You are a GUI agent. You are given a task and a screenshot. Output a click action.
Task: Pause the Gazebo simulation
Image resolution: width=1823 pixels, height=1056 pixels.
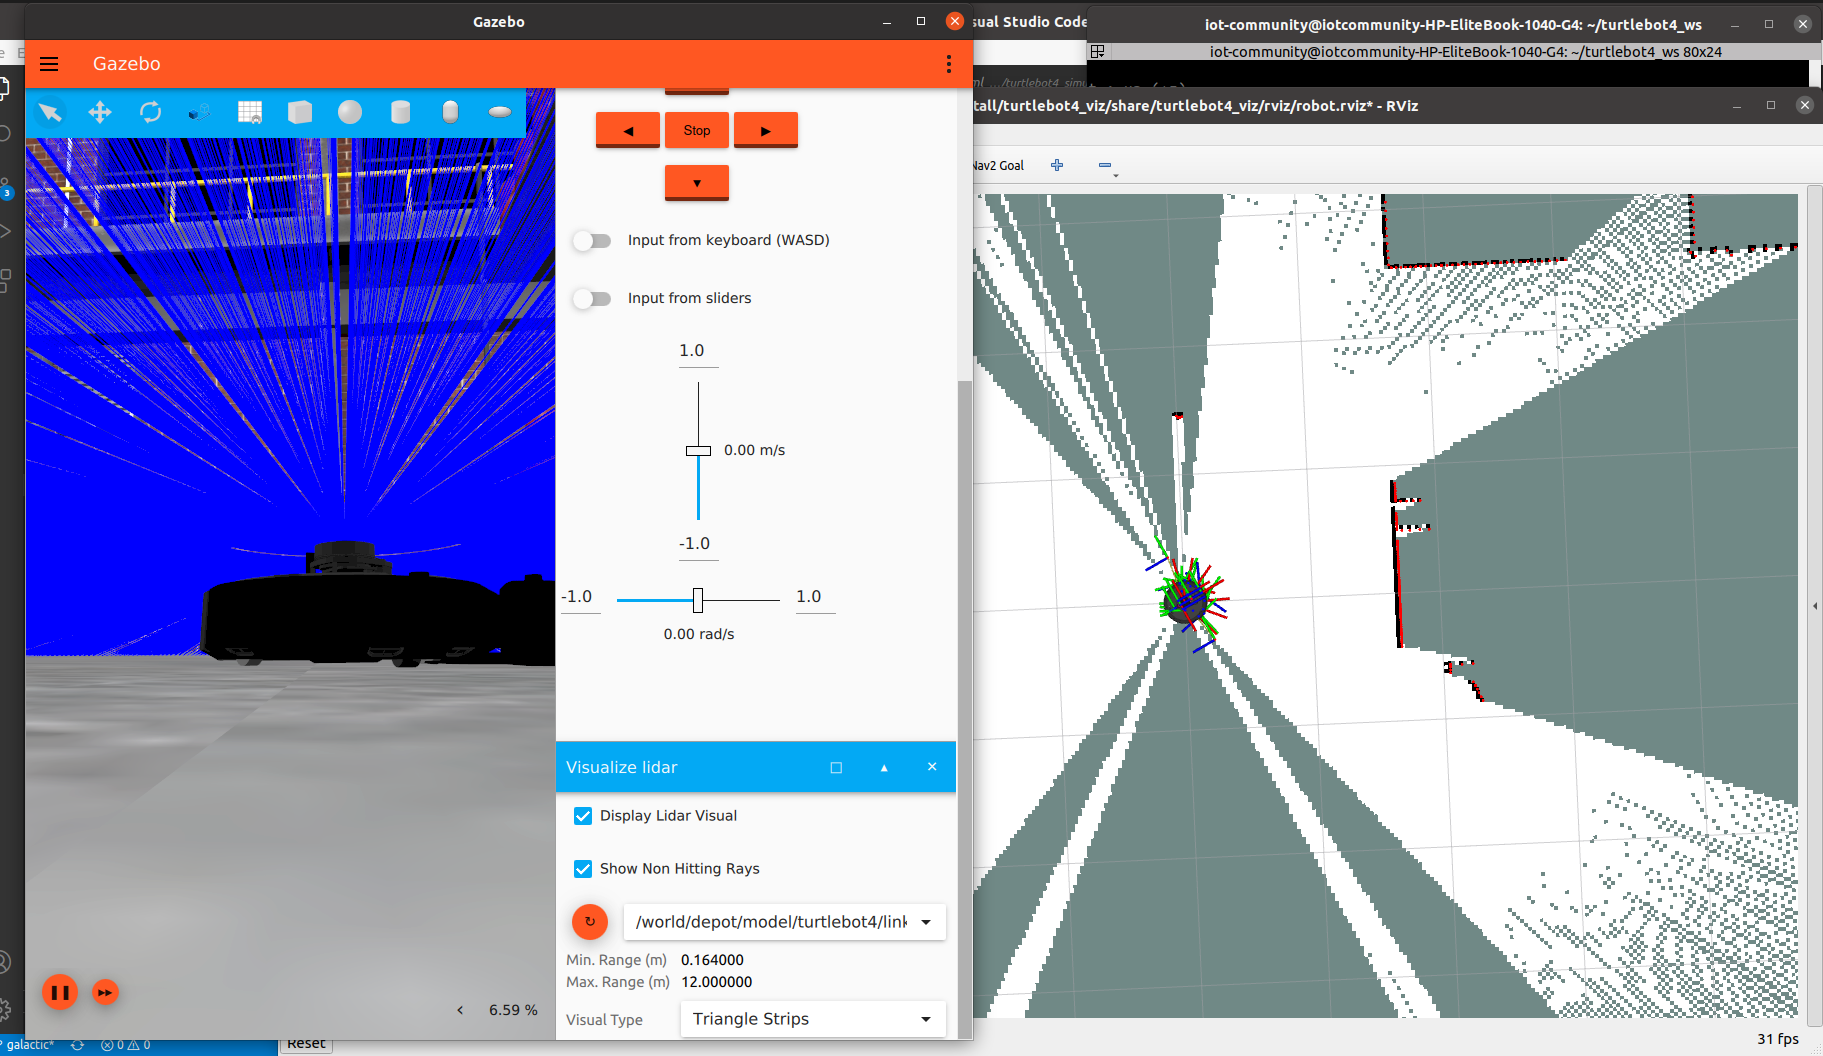click(60, 992)
